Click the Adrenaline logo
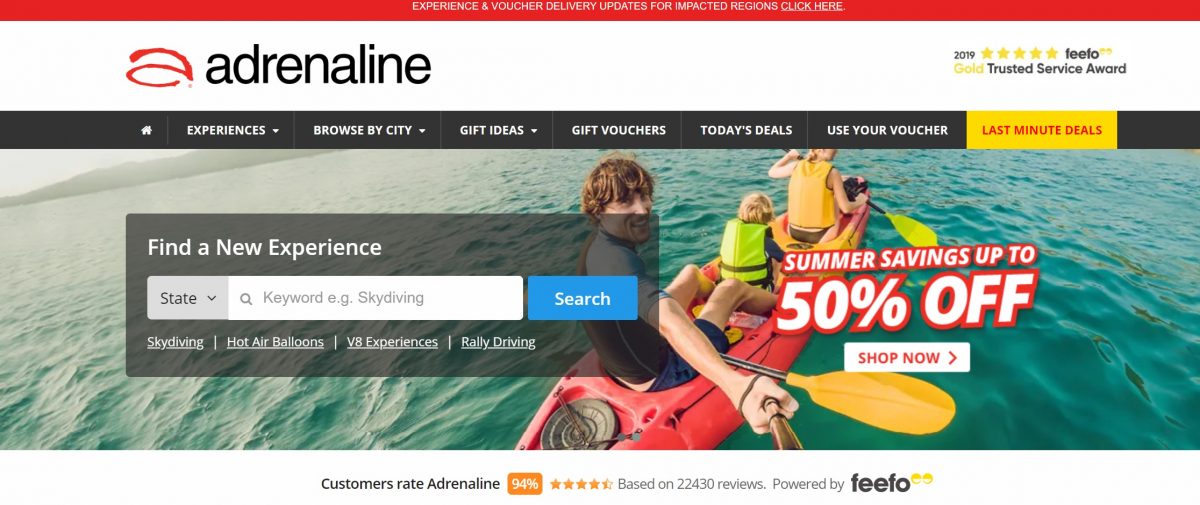 279,66
